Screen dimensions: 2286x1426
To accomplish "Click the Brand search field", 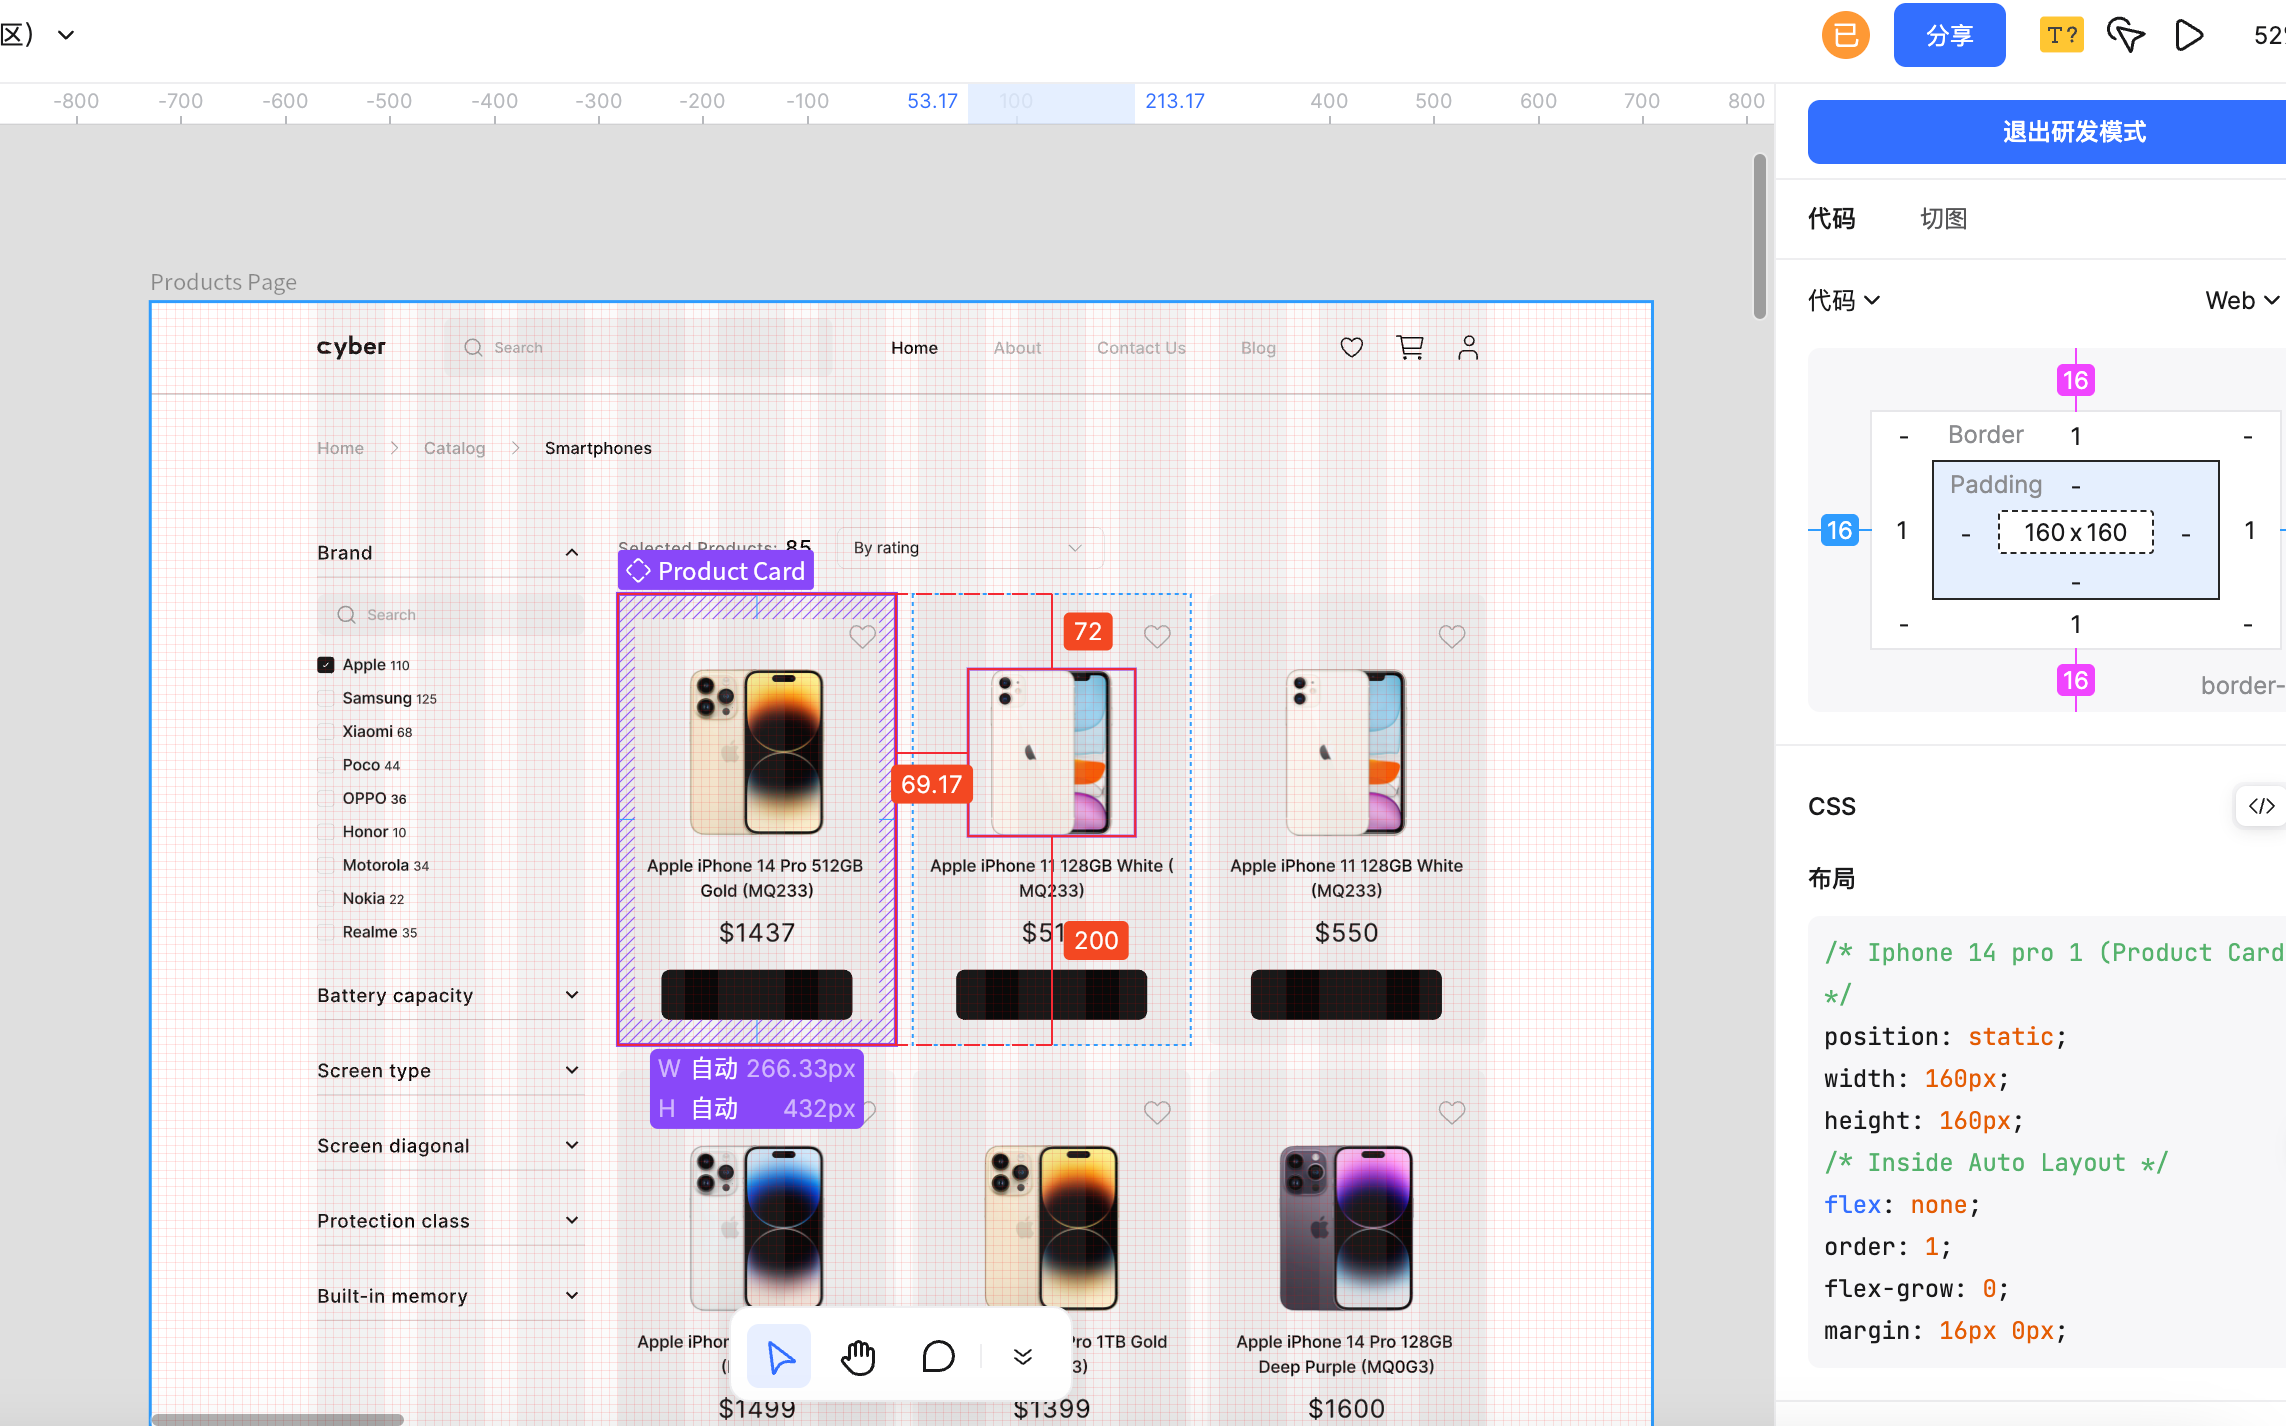I will pyautogui.click(x=451, y=614).
